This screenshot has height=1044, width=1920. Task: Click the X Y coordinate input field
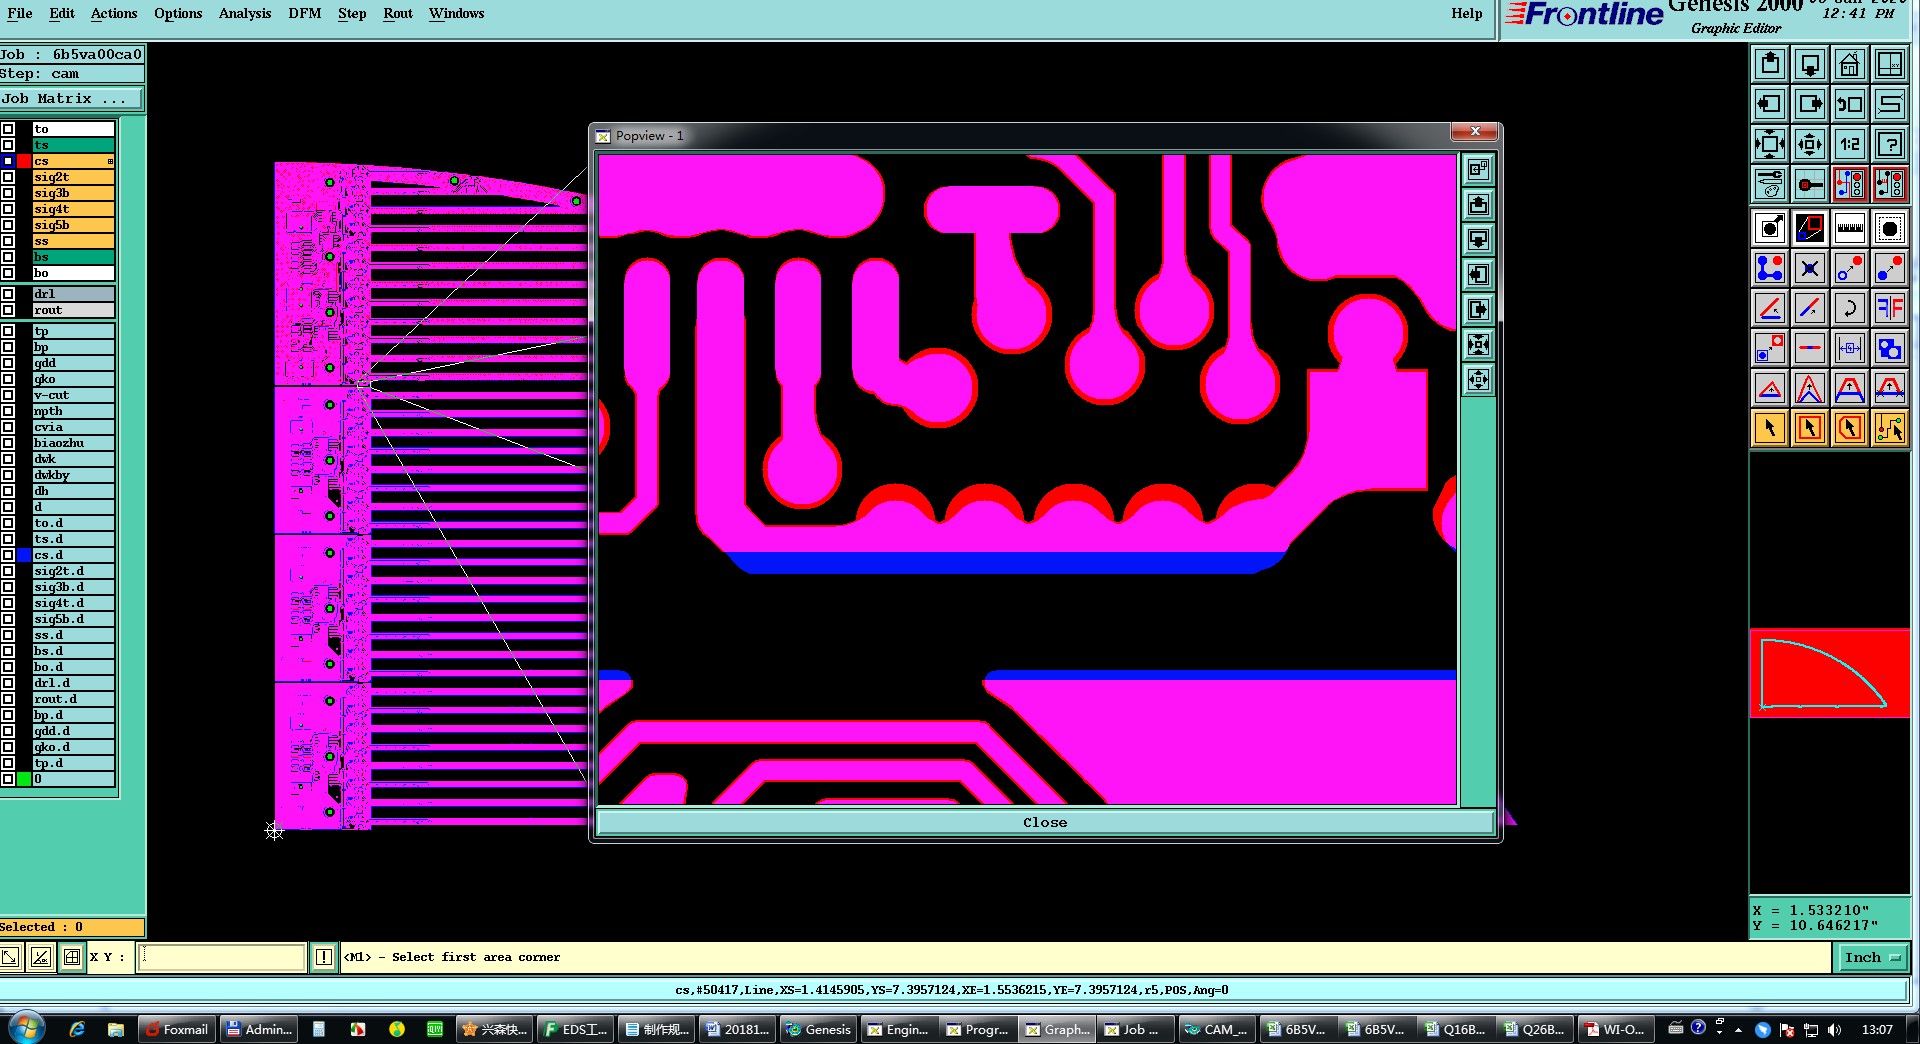tap(221, 957)
